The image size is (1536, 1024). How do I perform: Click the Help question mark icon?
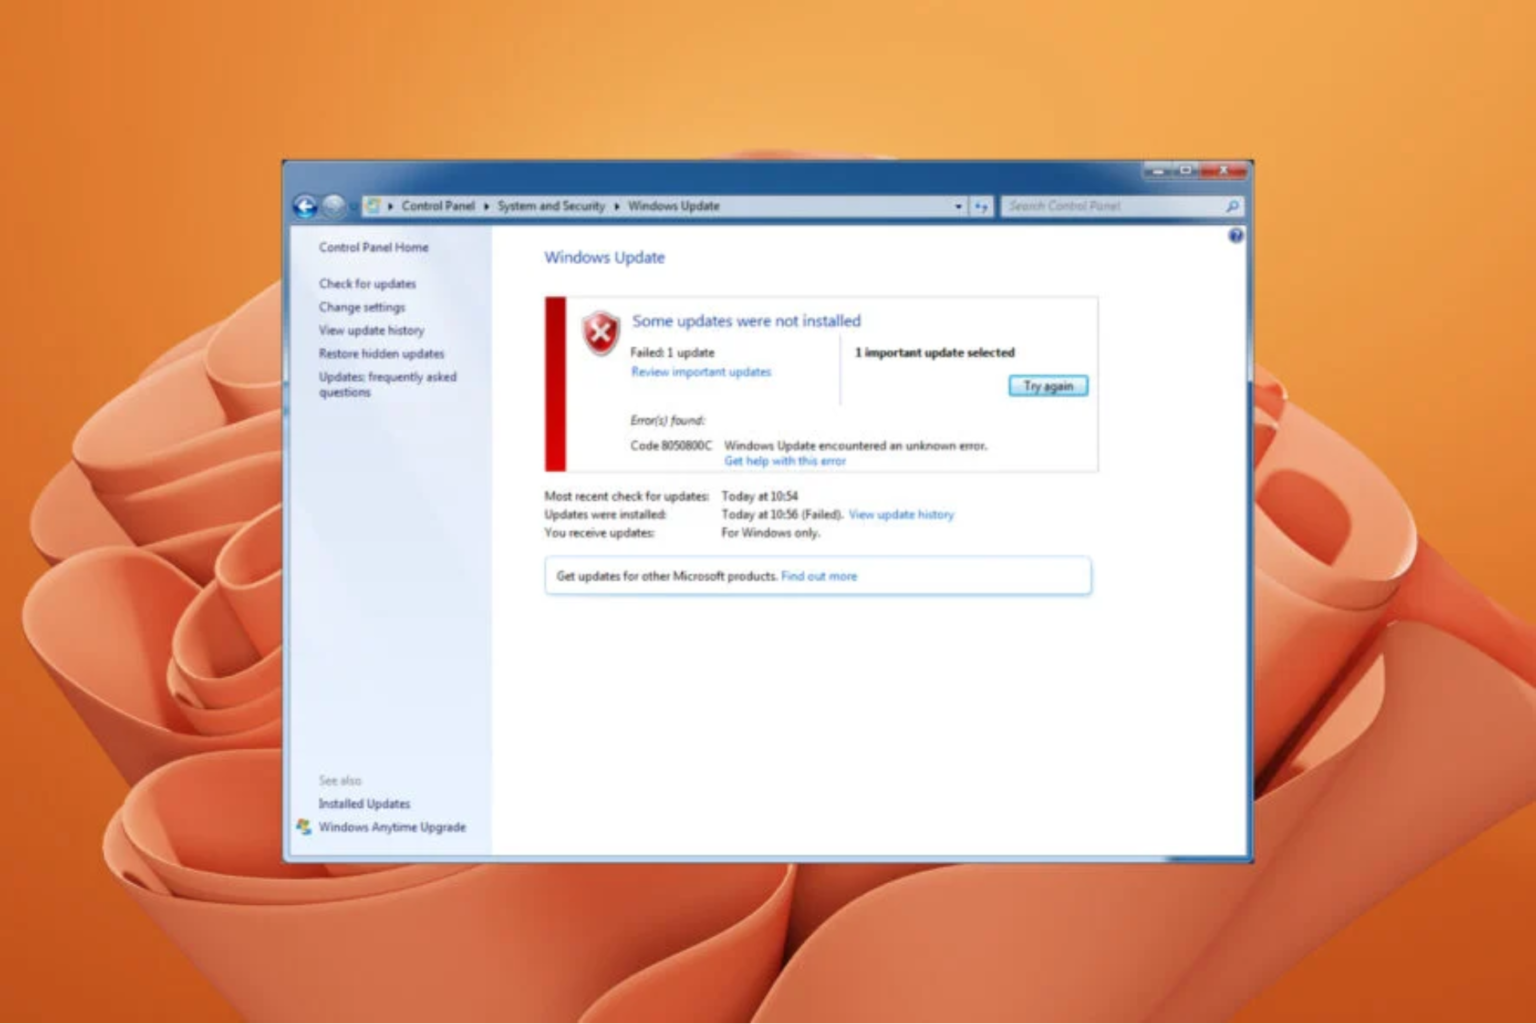click(1235, 236)
